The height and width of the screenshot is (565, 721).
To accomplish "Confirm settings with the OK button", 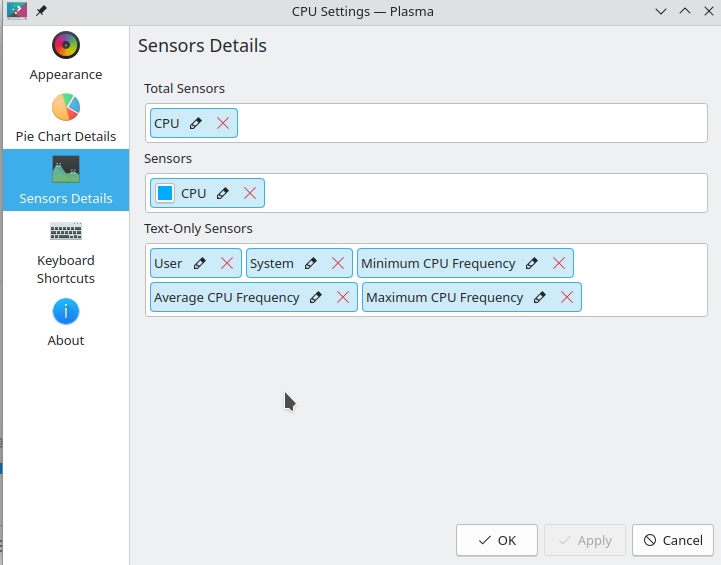I will click(x=497, y=540).
